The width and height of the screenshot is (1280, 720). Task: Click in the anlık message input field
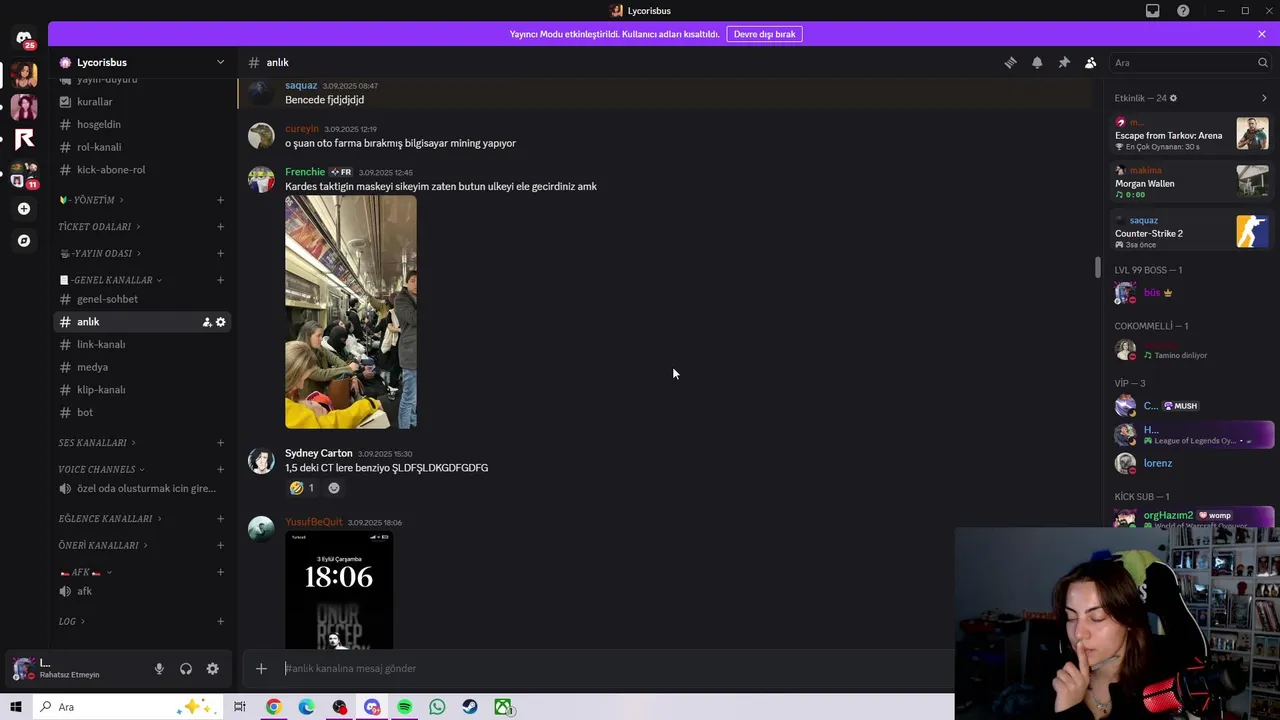point(615,668)
